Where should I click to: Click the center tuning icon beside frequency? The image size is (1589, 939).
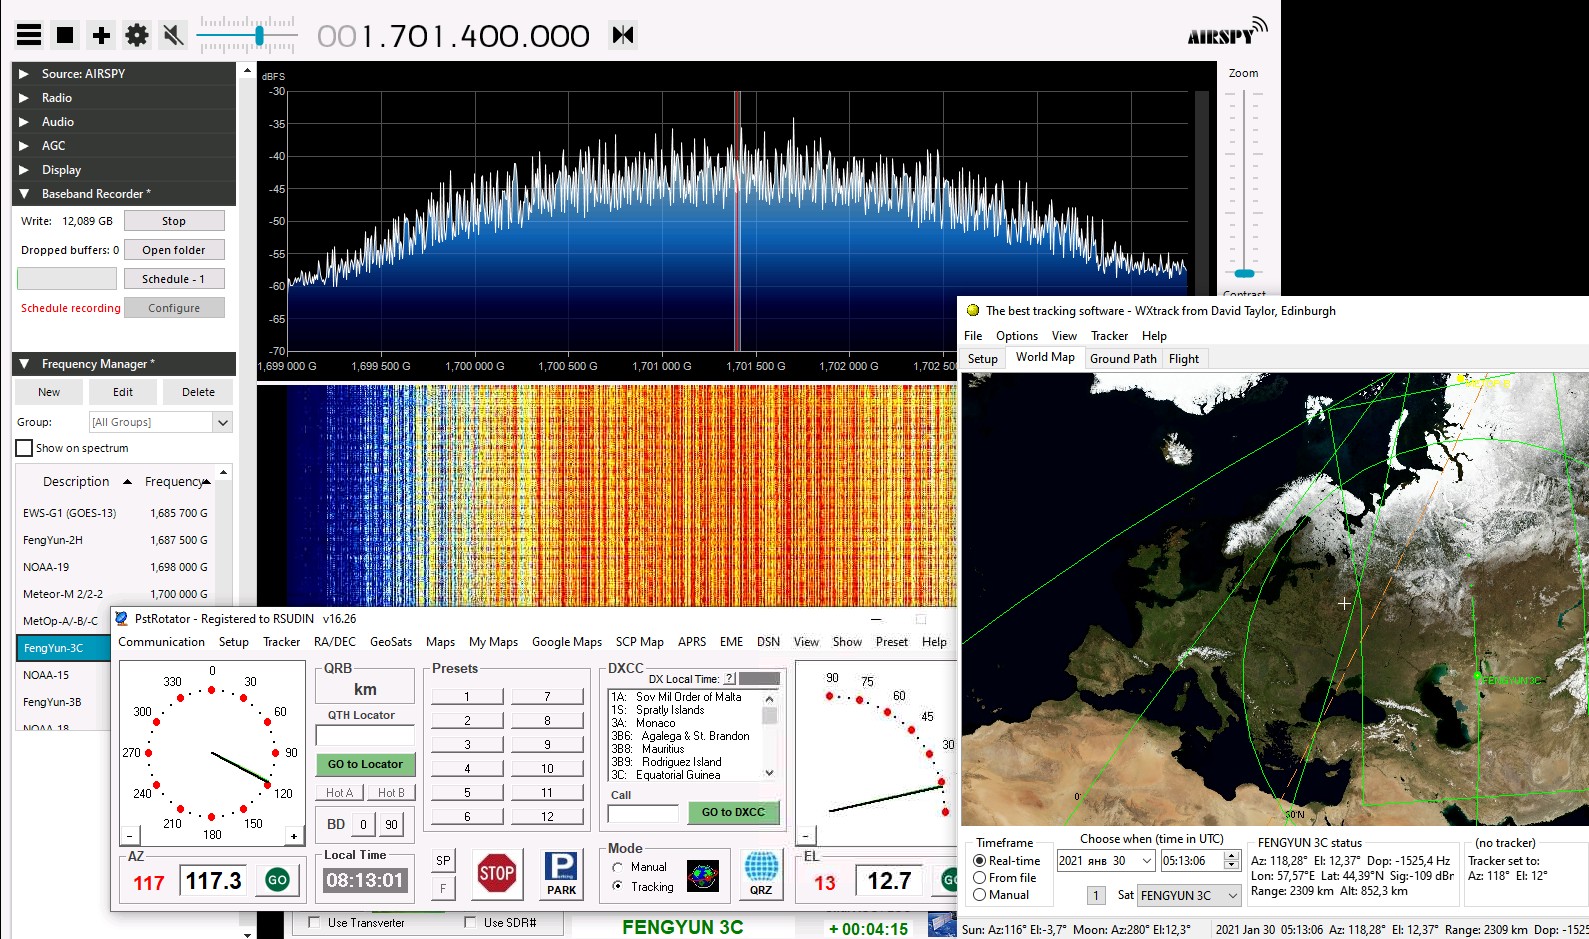(623, 36)
